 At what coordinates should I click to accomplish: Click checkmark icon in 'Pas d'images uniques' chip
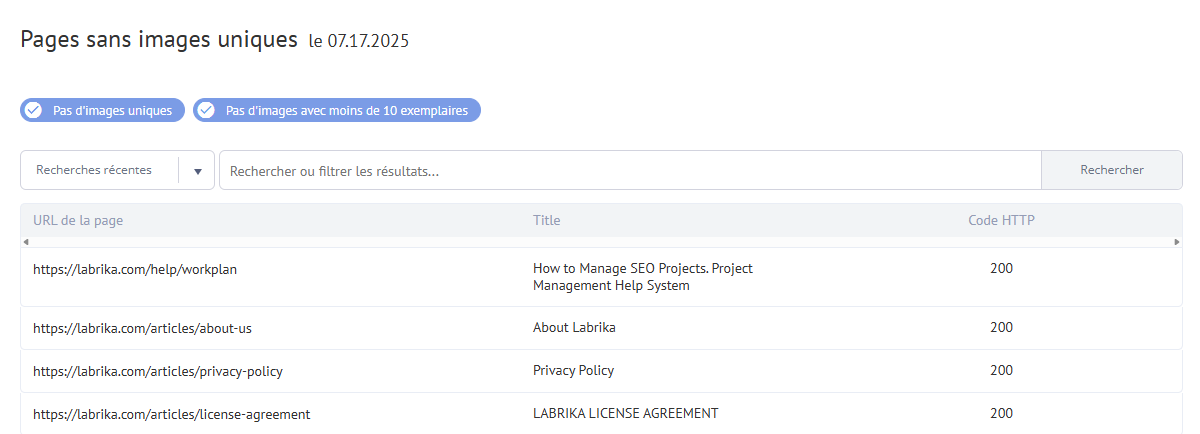coord(33,110)
